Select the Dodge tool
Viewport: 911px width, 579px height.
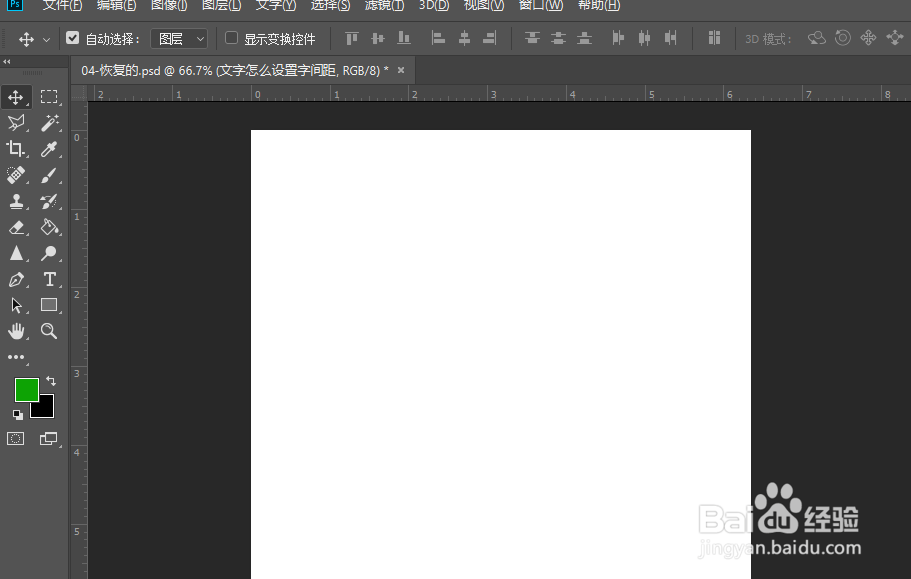tap(49, 253)
